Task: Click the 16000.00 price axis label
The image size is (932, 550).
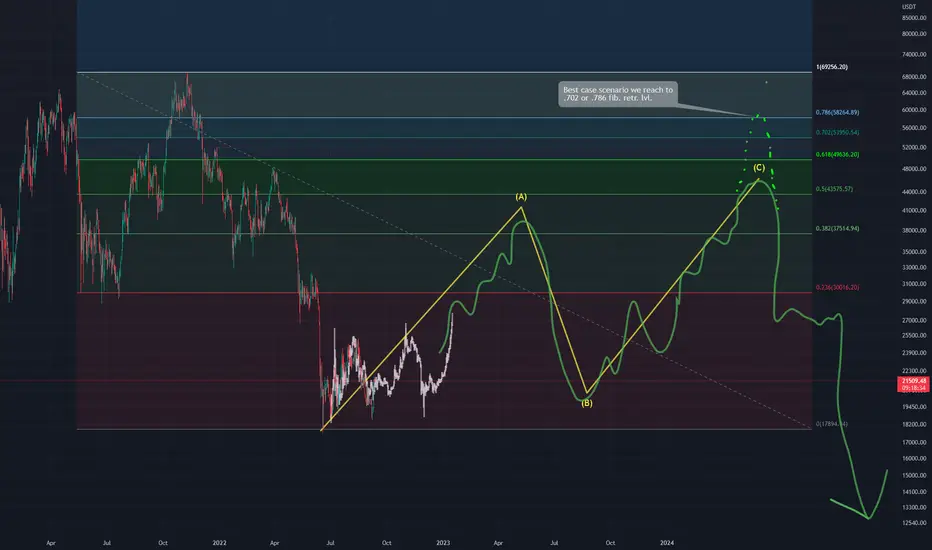Action: tap(914, 458)
